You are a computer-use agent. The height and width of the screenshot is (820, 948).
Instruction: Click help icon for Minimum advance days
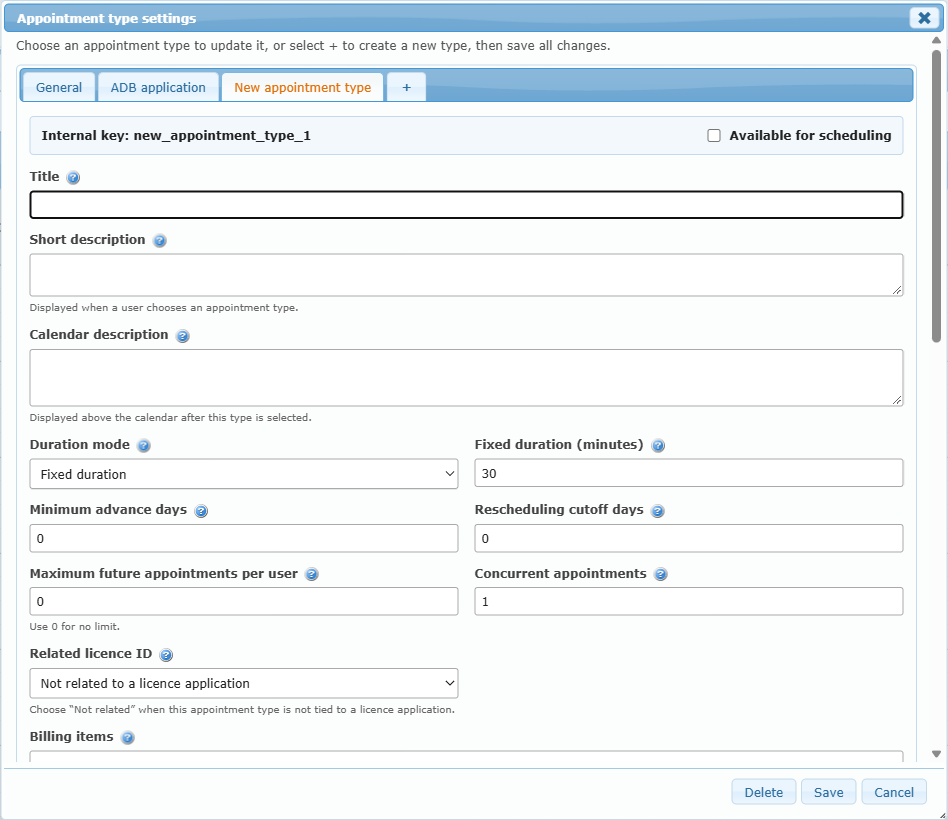(x=201, y=511)
